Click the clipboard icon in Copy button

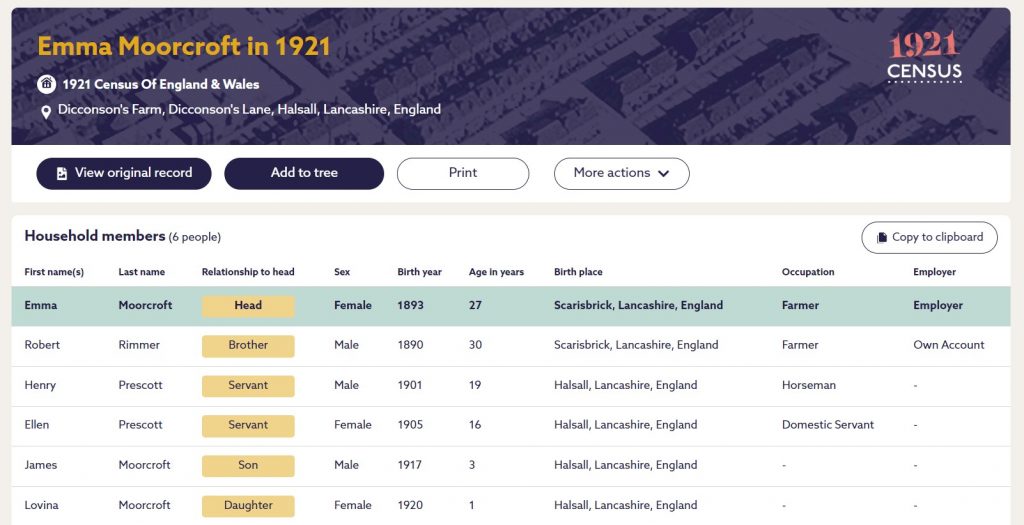882,238
